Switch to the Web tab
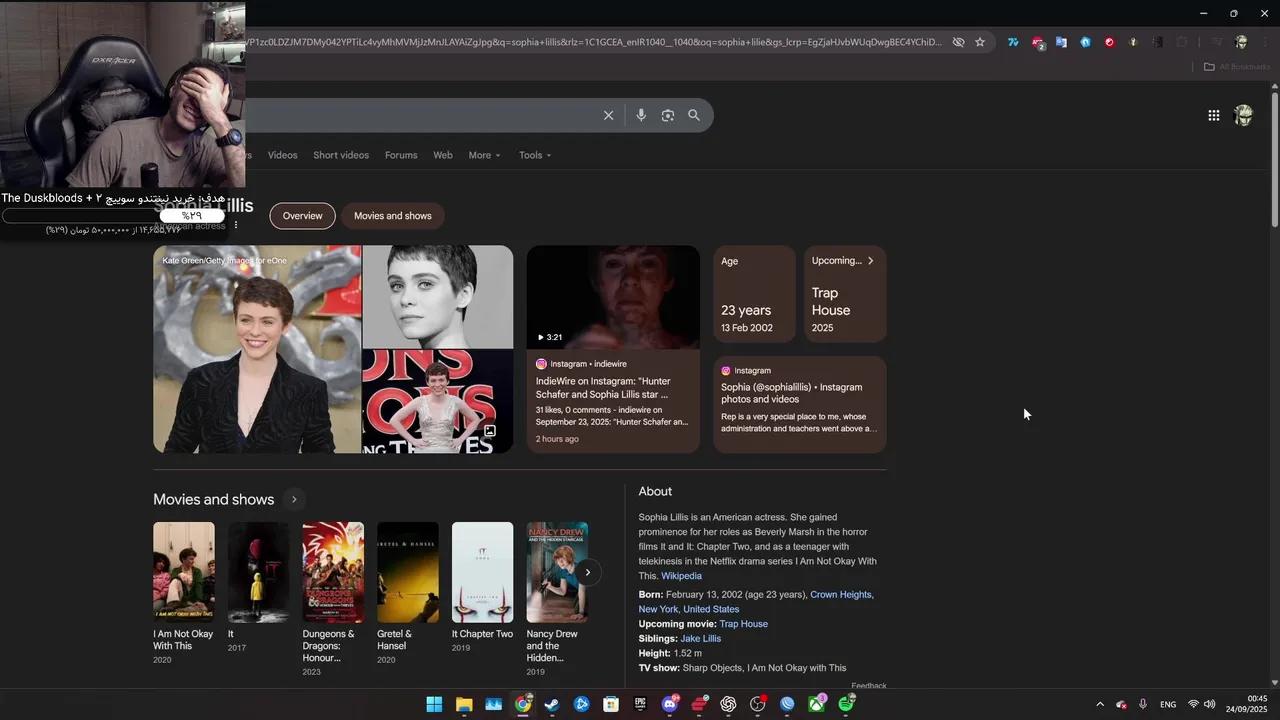Screen dimensions: 1280x720 coord(443,155)
